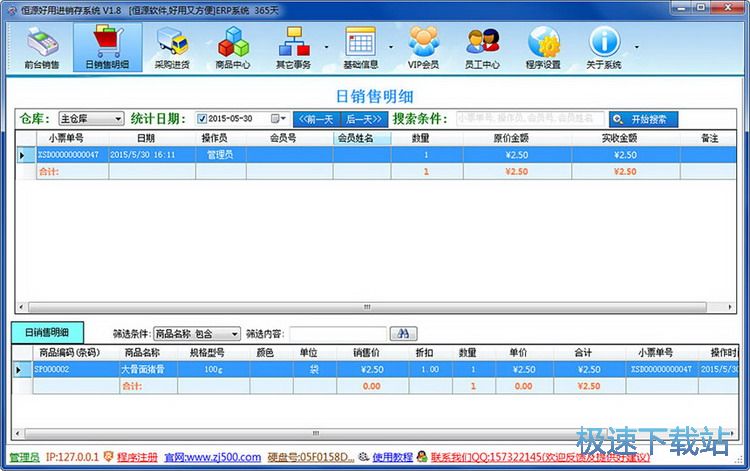Image resolution: width=750 pixels, height=471 pixels.
Task: Click the 商品名称 column header
Action: 142,353
